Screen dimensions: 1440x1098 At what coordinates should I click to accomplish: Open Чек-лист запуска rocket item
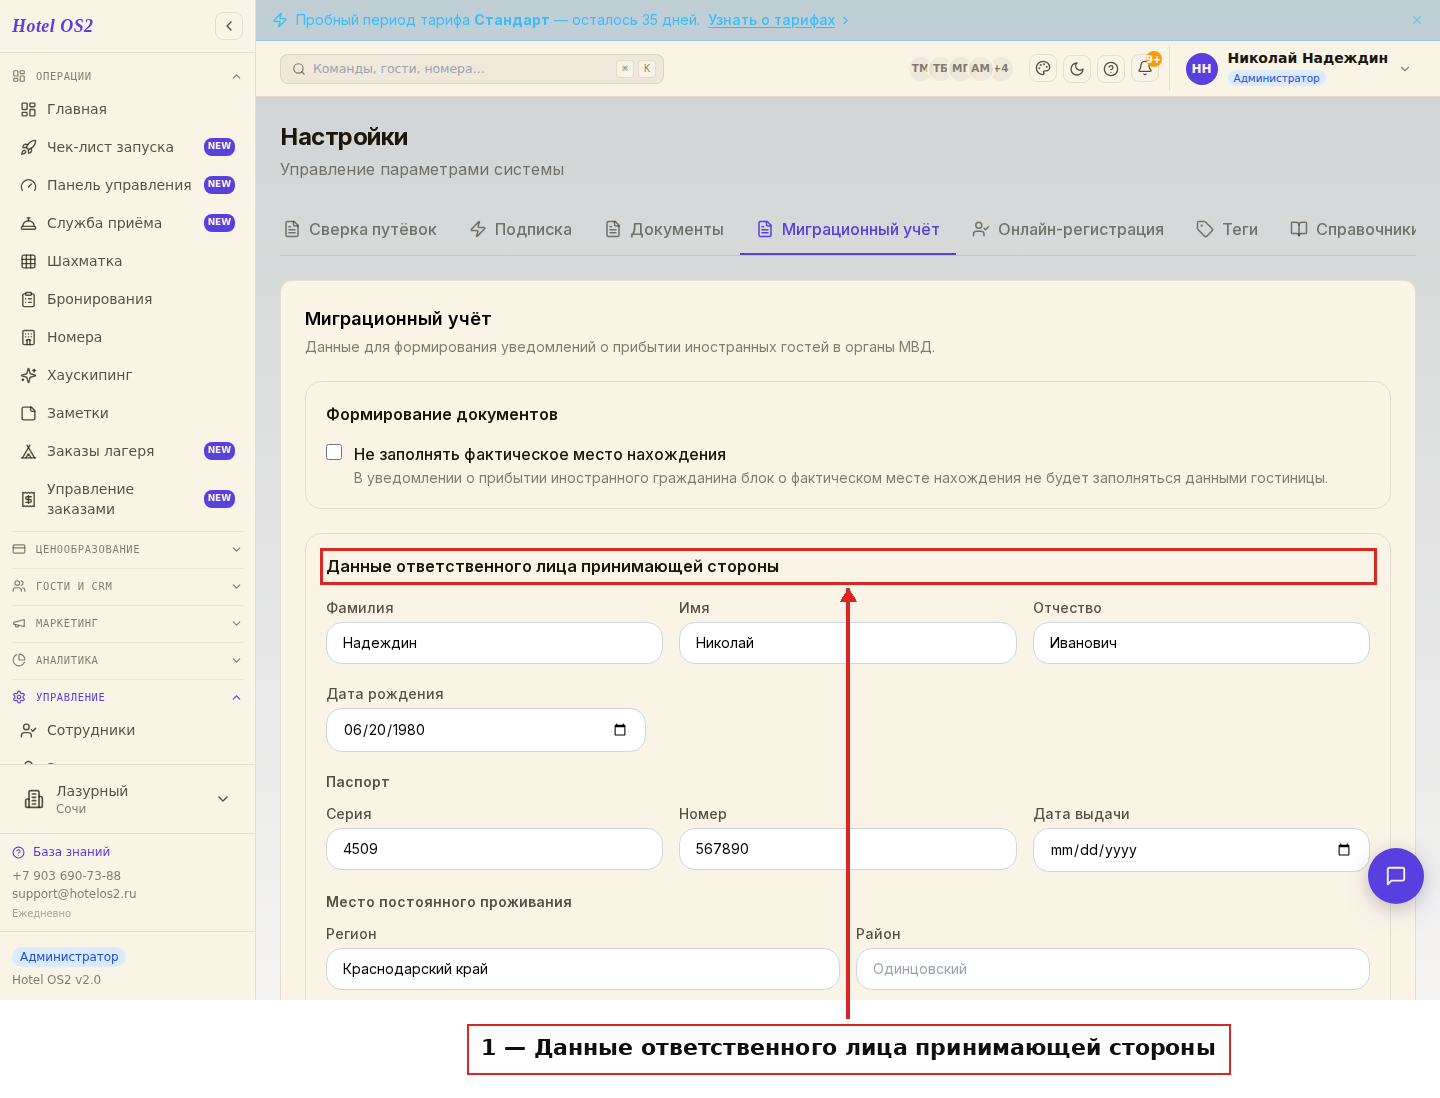[128, 147]
